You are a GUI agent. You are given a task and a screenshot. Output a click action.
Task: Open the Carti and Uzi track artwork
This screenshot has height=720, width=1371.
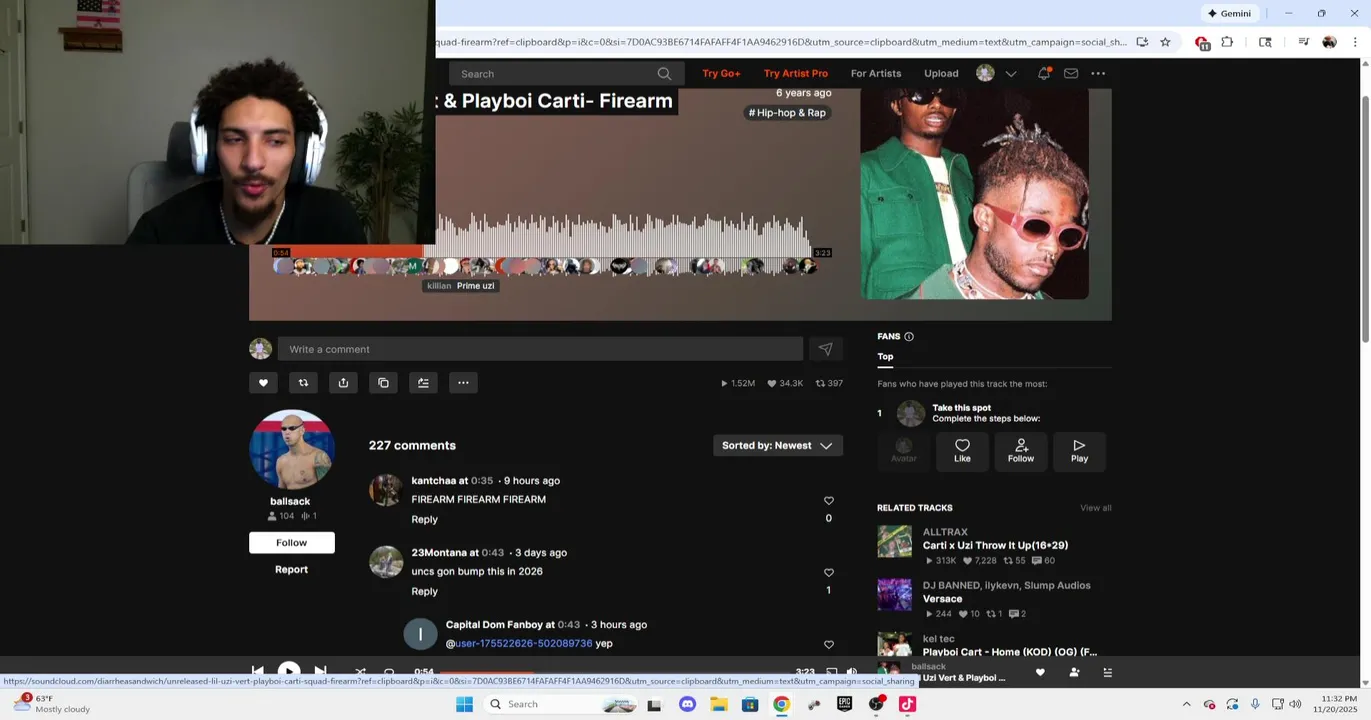(975, 194)
